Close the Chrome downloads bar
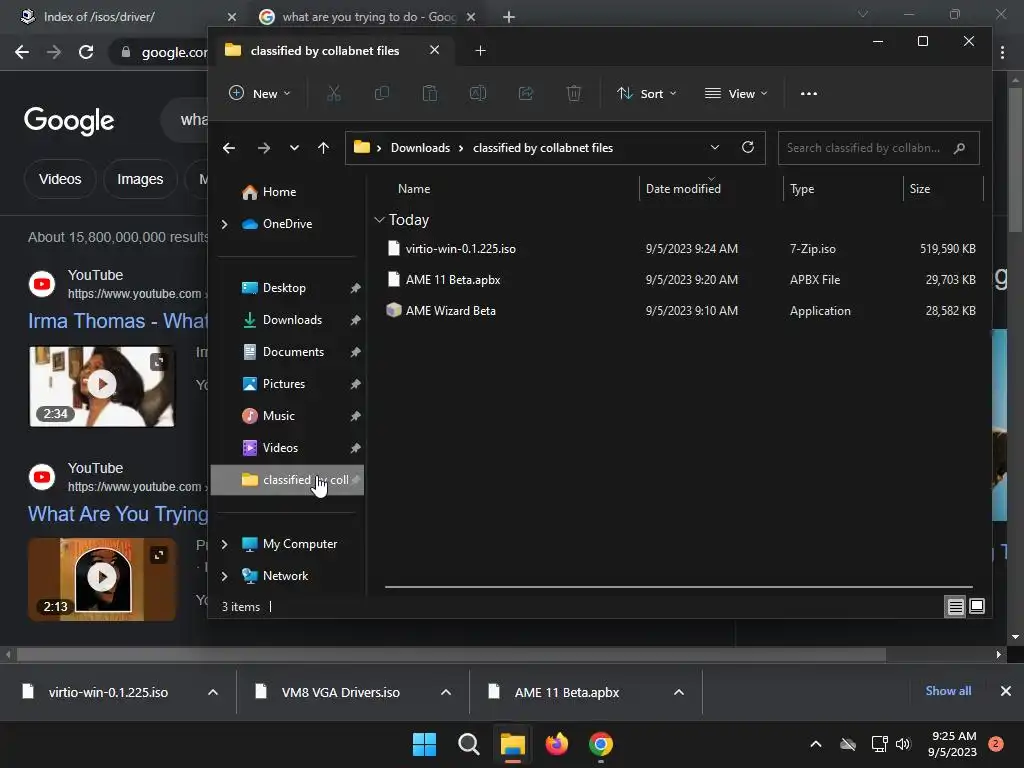The image size is (1024, 768). 1006,691
